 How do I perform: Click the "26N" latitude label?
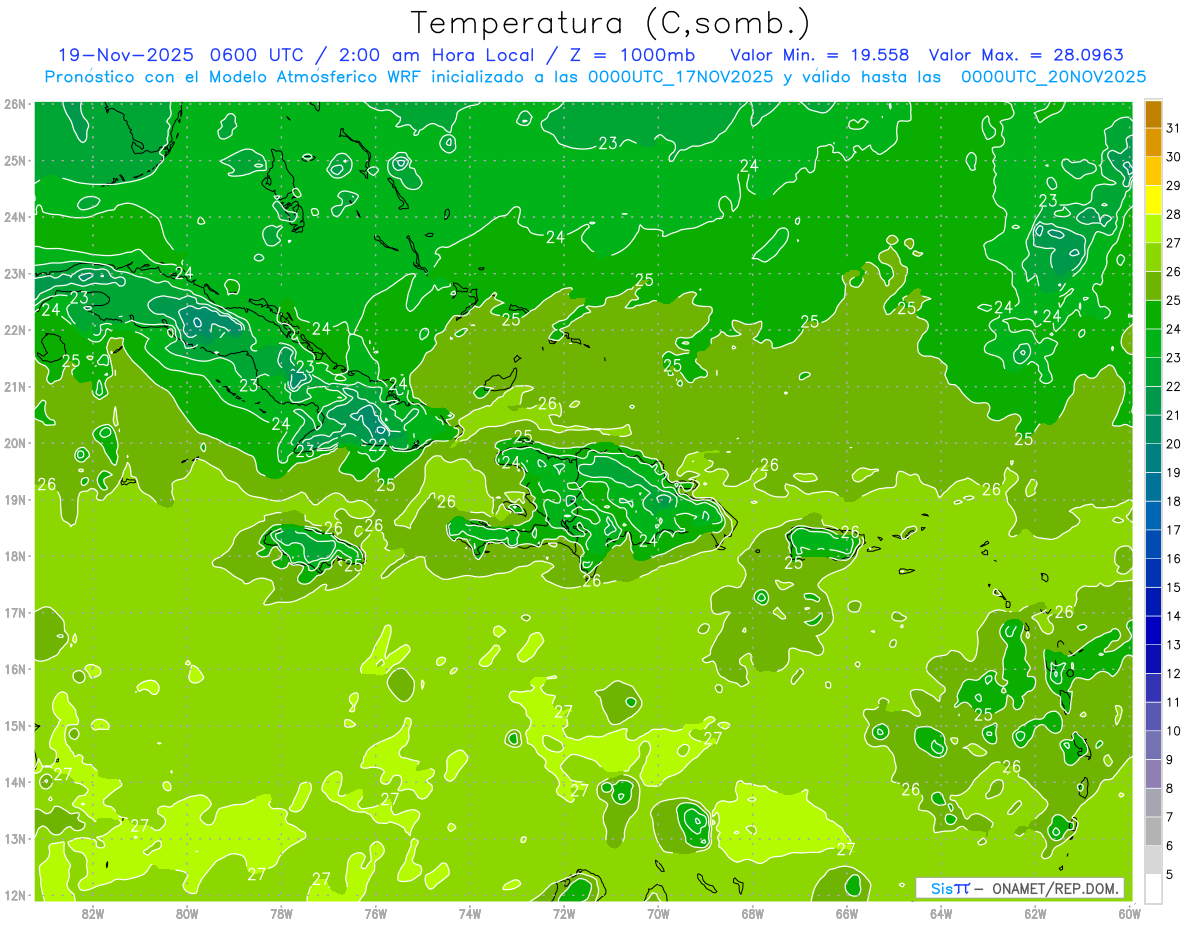(x=15, y=104)
